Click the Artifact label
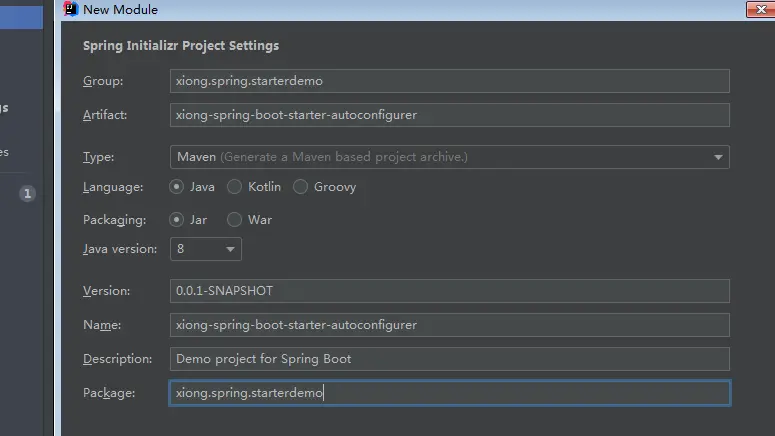Image resolution: width=775 pixels, height=436 pixels. click(x=105, y=115)
